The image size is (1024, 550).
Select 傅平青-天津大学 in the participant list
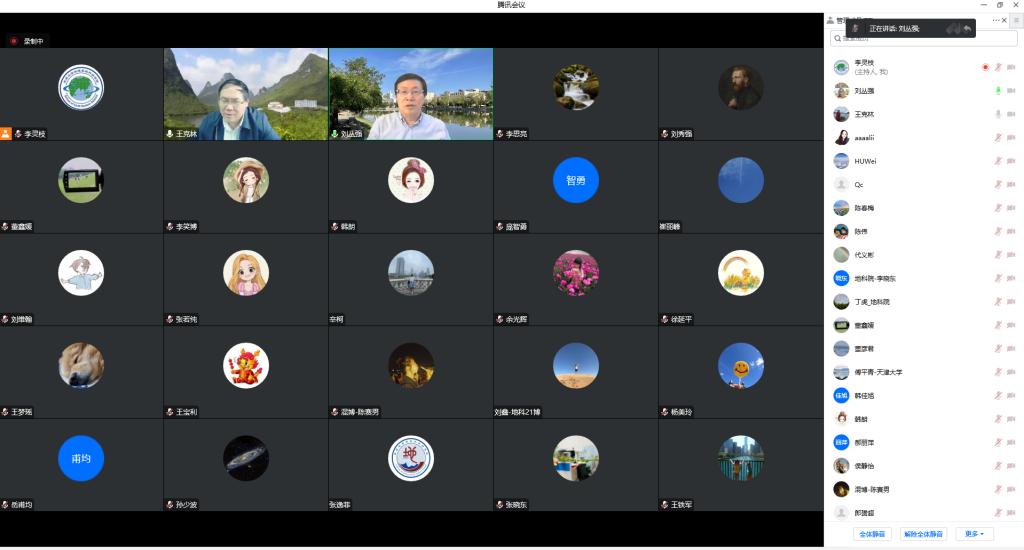(x=878, y=372)
